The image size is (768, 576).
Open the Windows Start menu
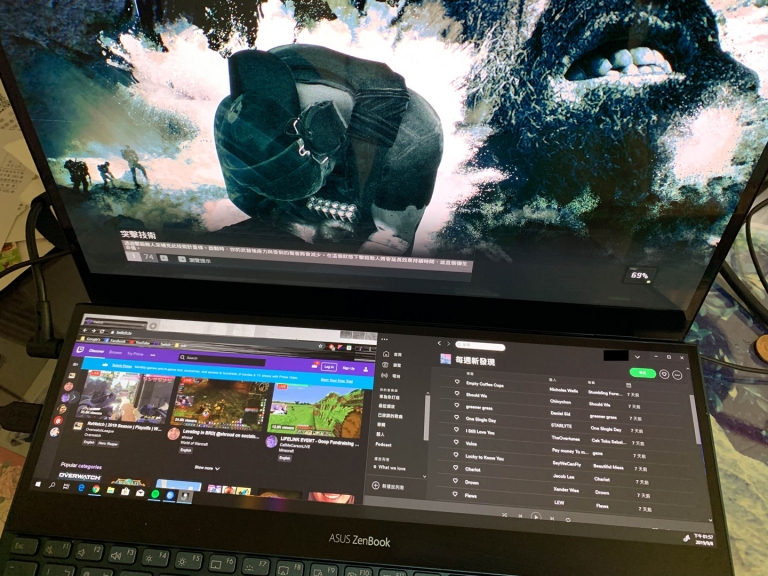pos(38,484)
